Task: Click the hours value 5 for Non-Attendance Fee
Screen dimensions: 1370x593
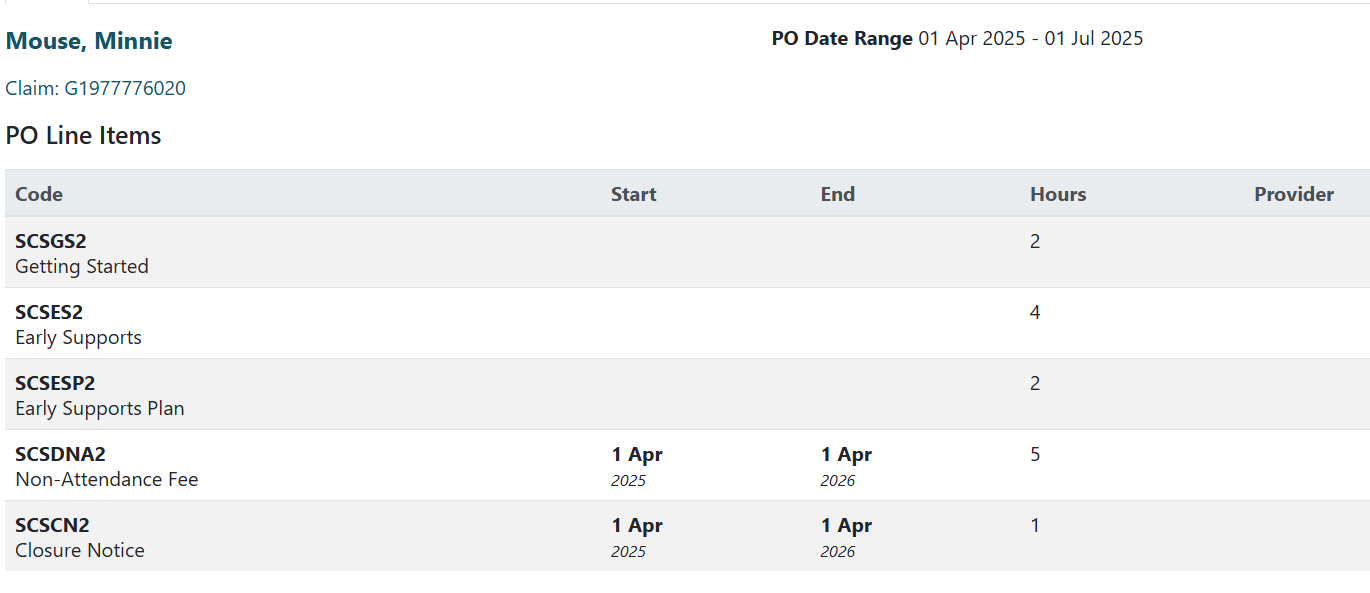Action: pos(1035,454)
